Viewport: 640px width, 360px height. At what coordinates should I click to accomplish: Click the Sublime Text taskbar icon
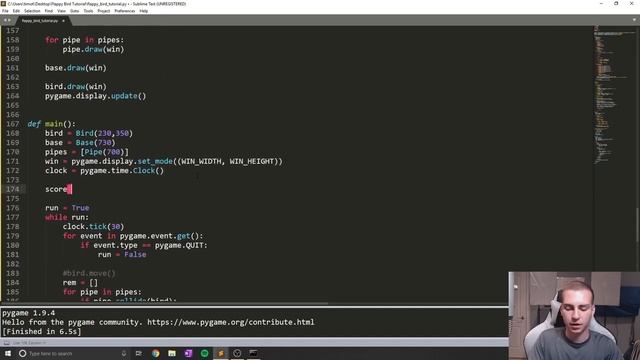pos(221,353)
